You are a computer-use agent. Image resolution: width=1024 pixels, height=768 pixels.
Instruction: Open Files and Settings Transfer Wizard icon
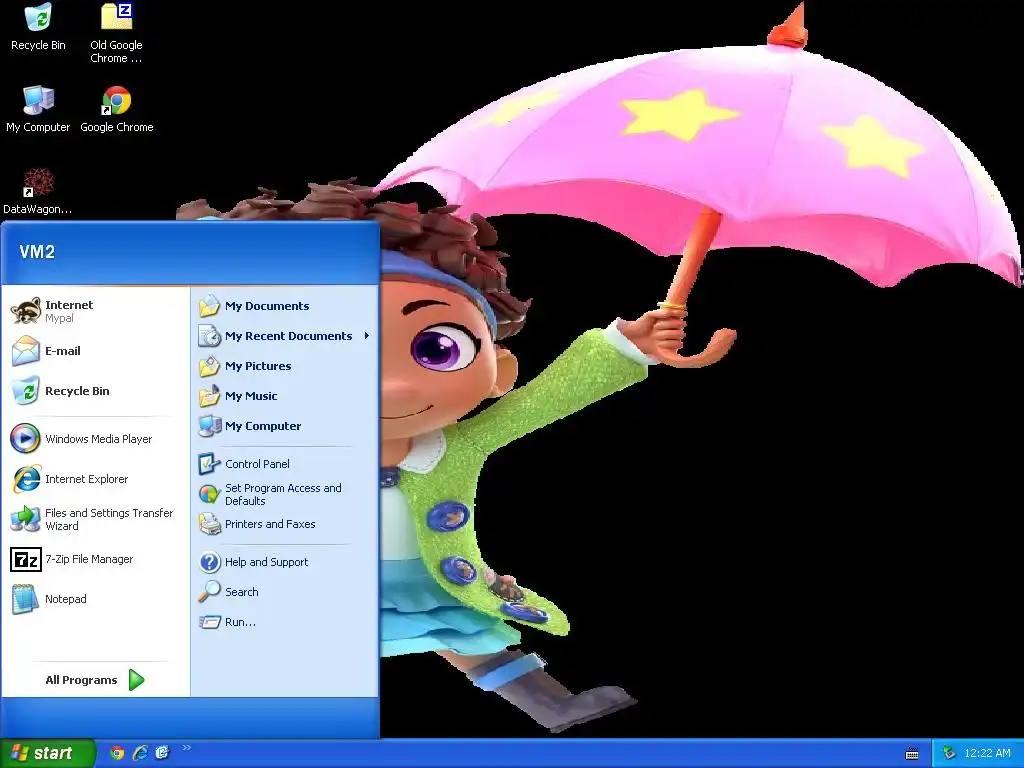pyautogui.click(x=25, y=519)
